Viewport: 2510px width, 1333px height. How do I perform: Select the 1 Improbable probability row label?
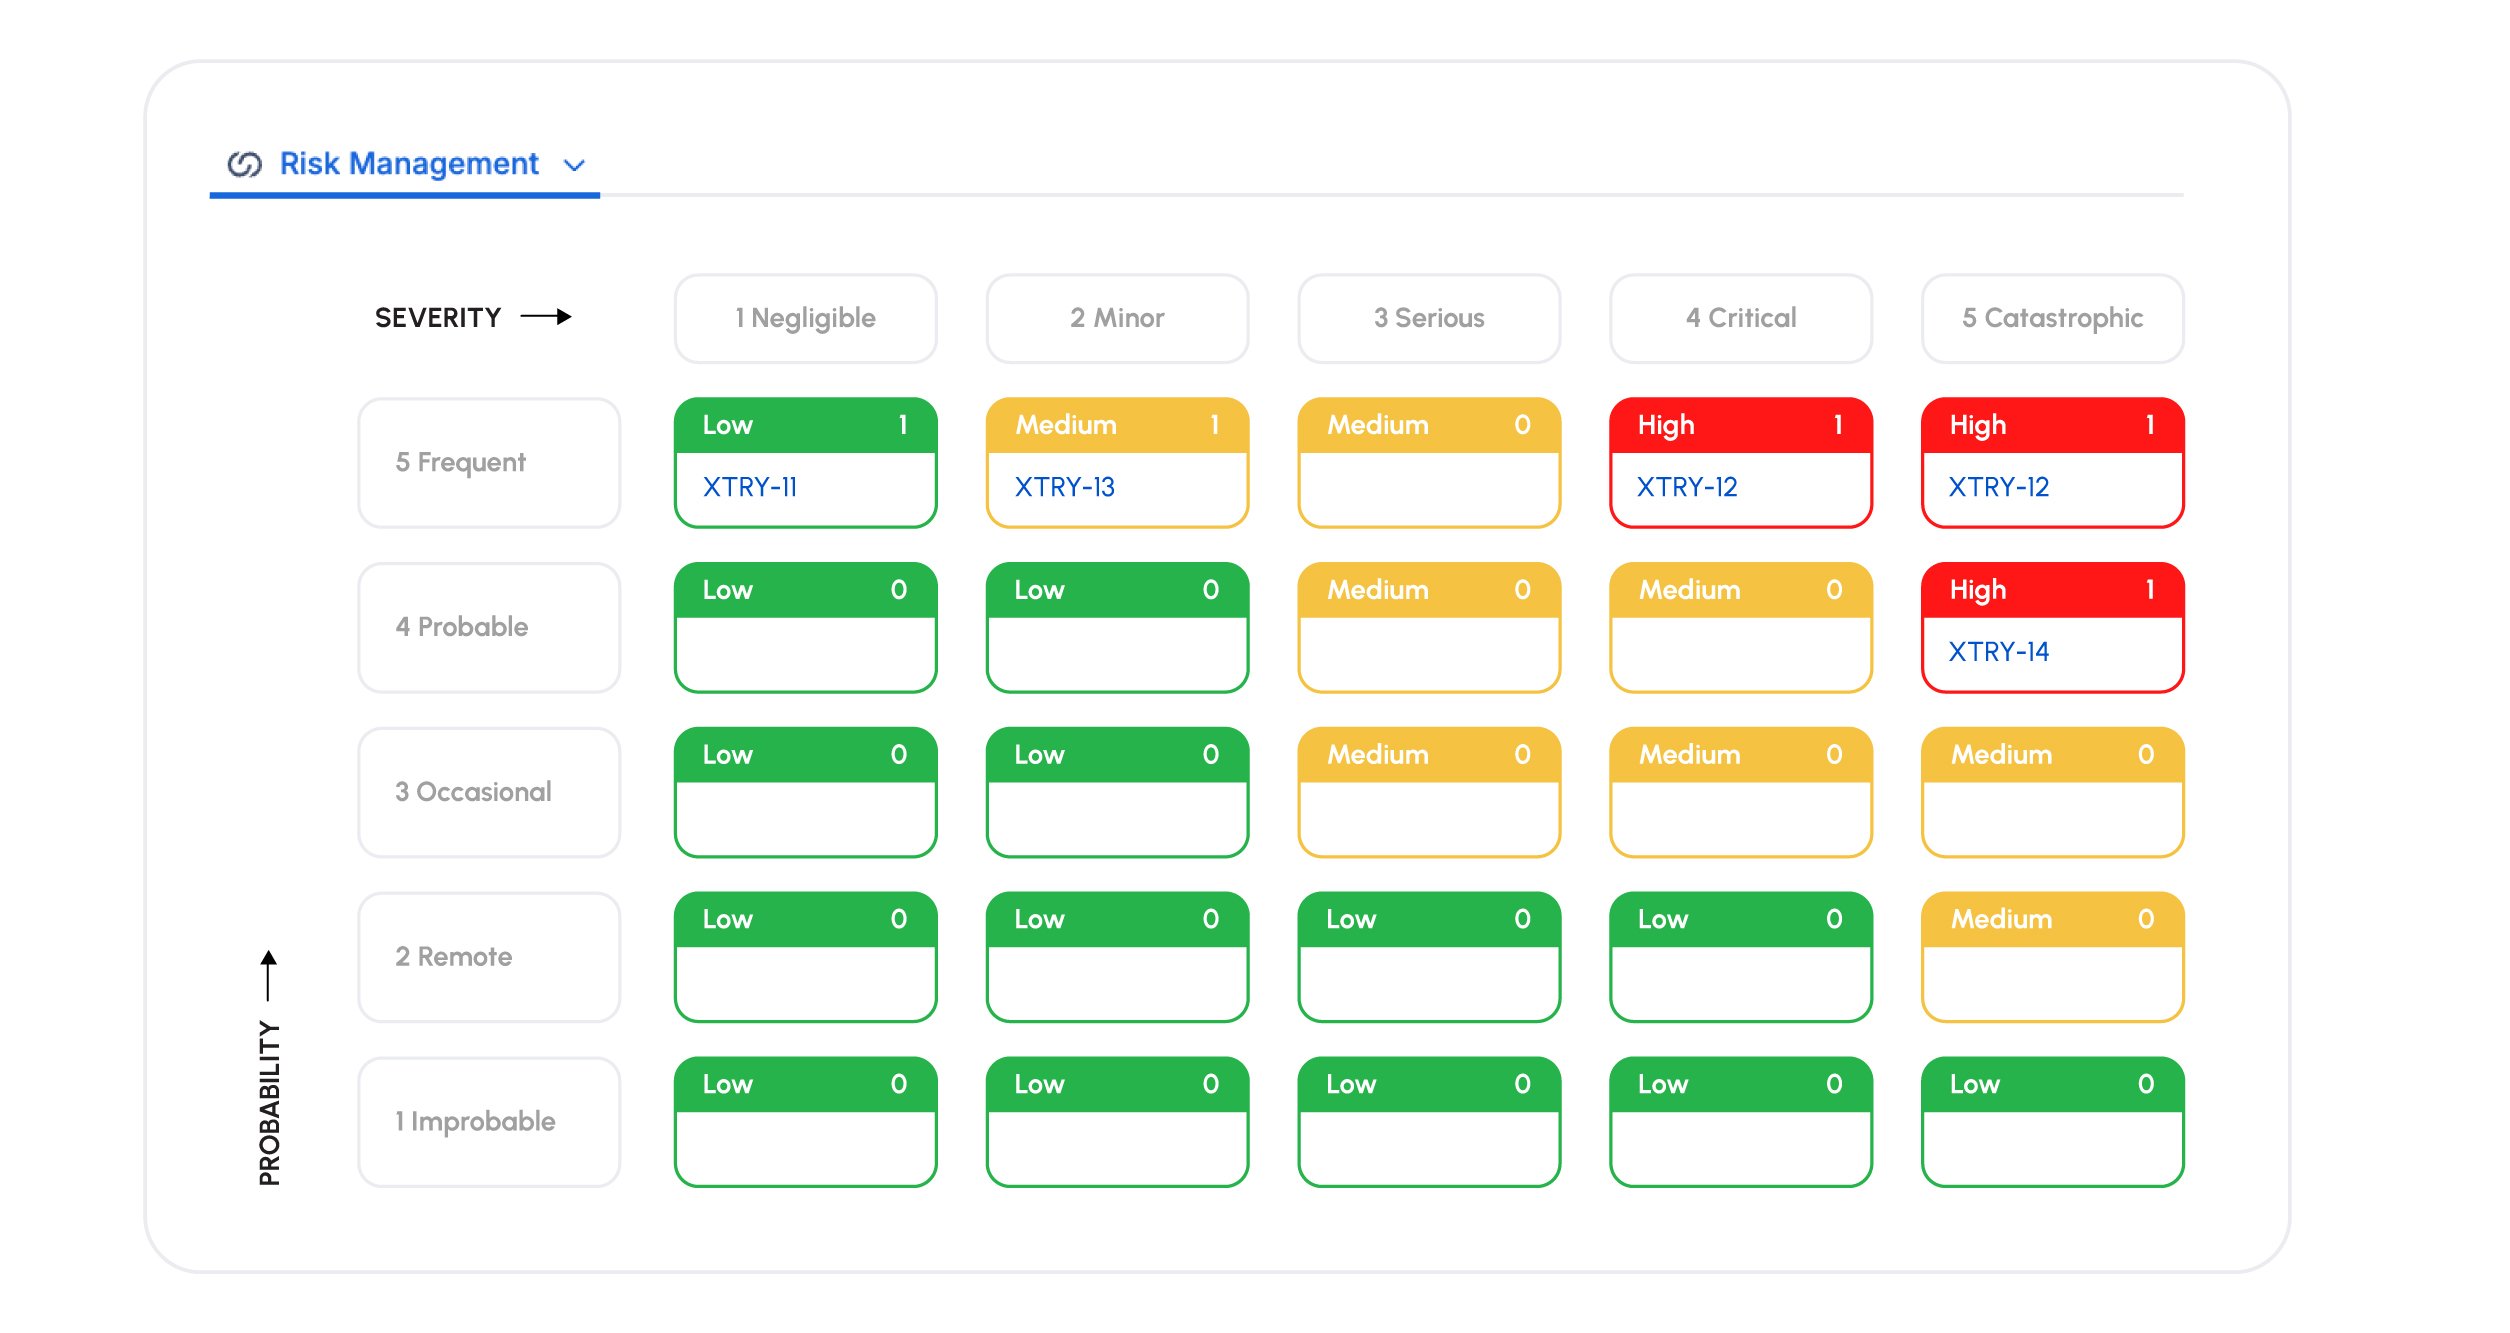point(490,1122)
